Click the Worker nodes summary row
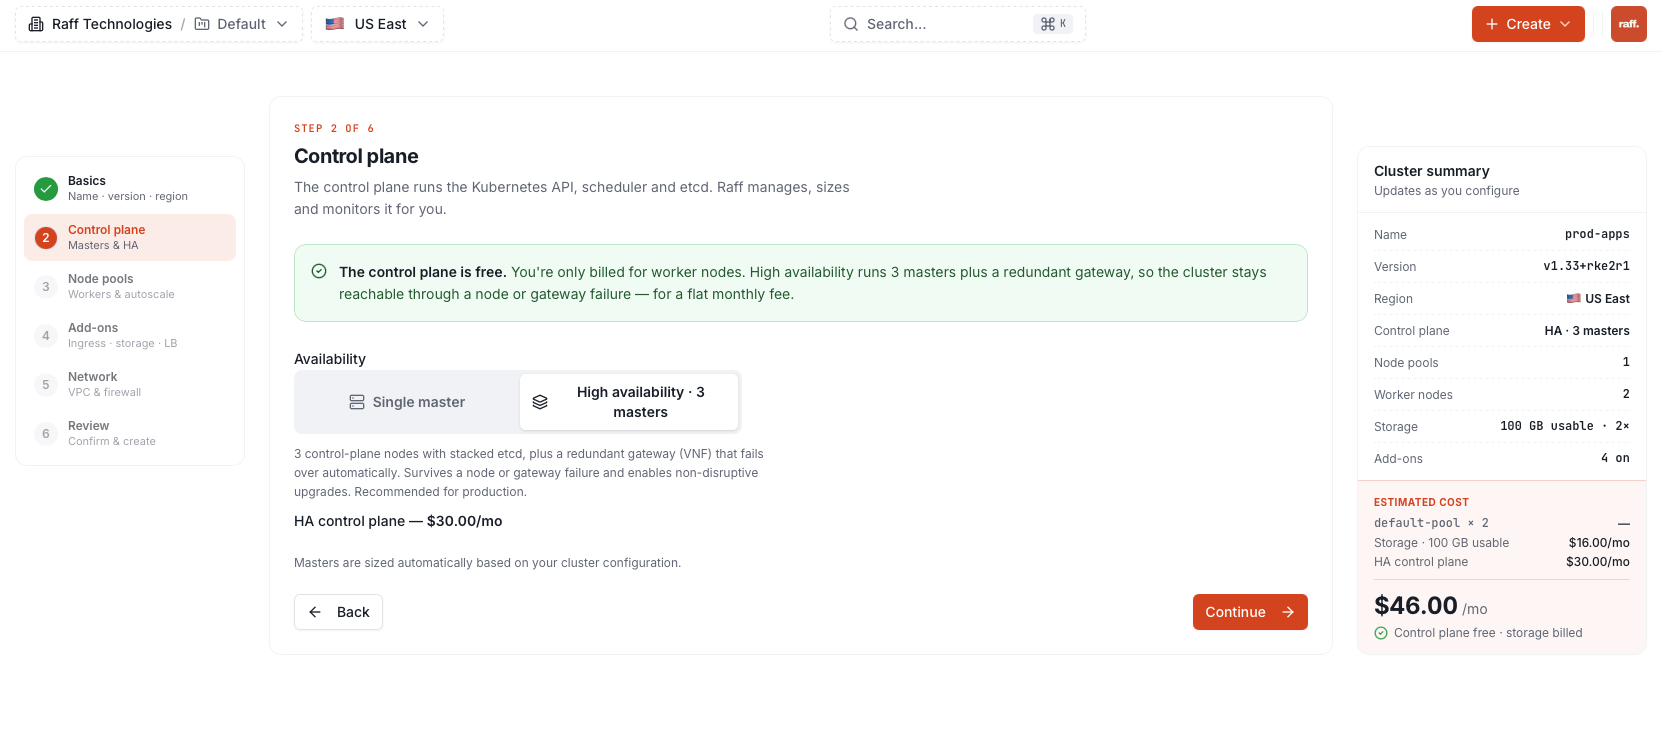Image resolution: width=1662 pixels, height=734 pixels. click(1502, 394)
